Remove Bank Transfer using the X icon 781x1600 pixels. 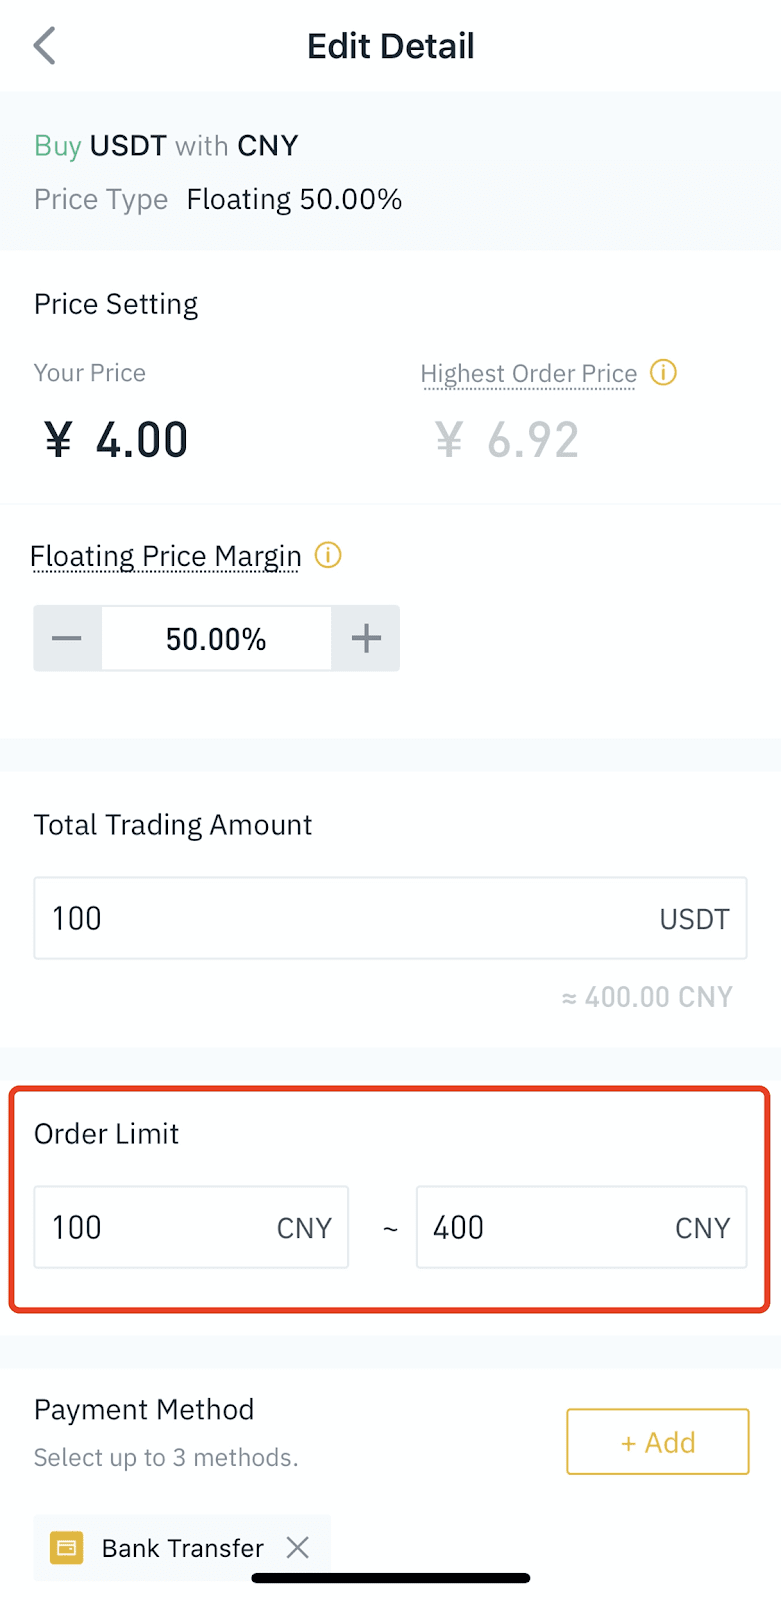click(297, 1548)
